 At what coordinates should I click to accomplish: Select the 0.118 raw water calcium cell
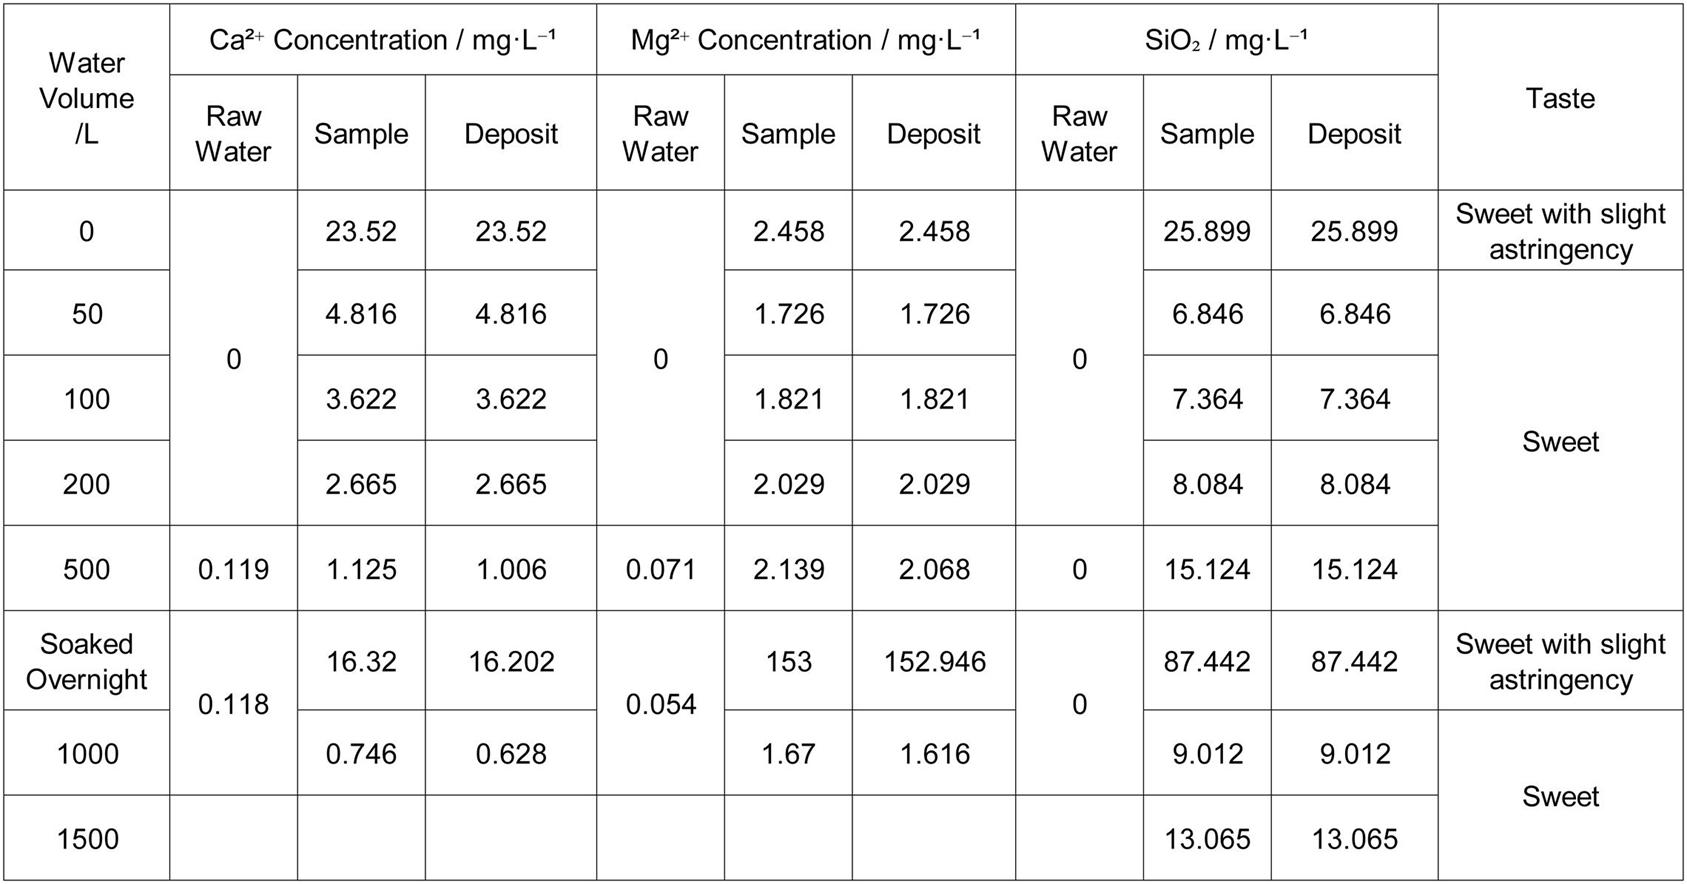coord(233,704)
